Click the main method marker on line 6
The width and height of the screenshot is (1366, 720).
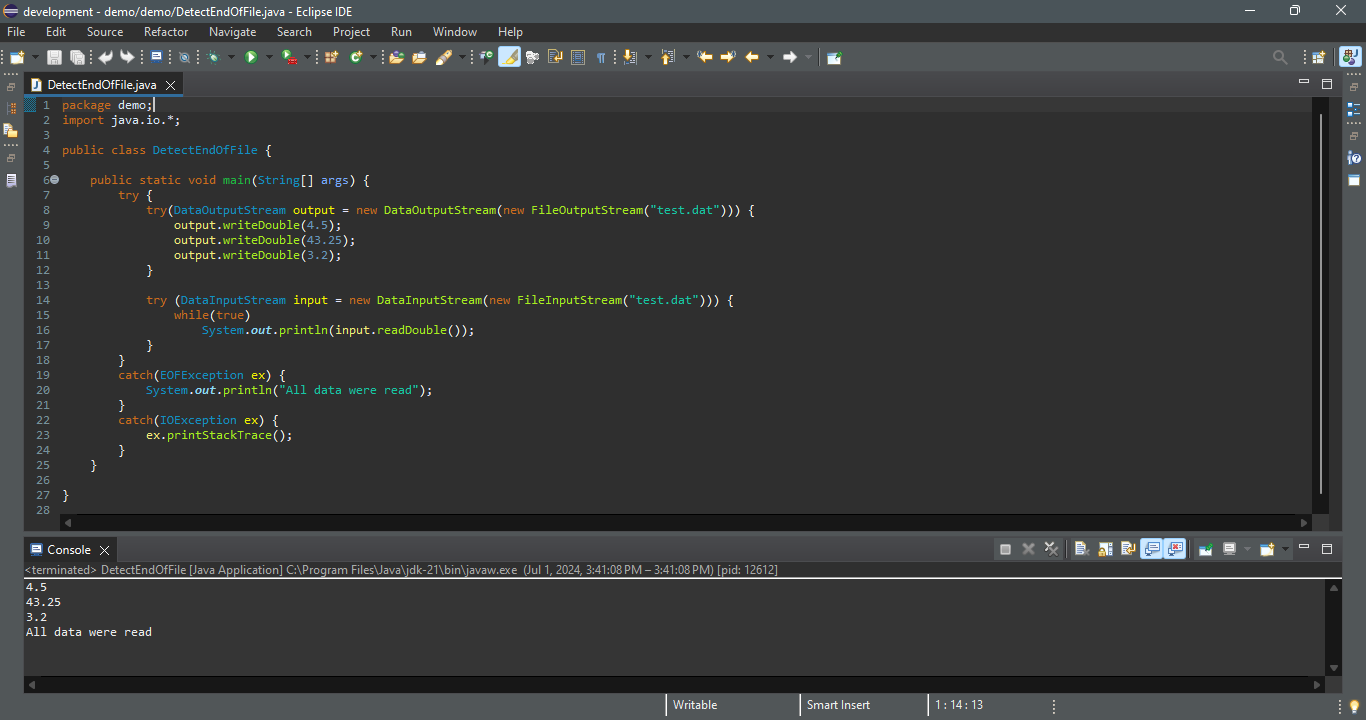click(55, 180)
